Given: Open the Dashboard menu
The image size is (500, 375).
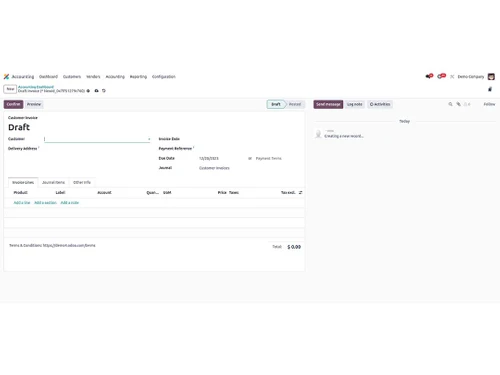Looking at the screenshot, I should (x=48, y=77).
